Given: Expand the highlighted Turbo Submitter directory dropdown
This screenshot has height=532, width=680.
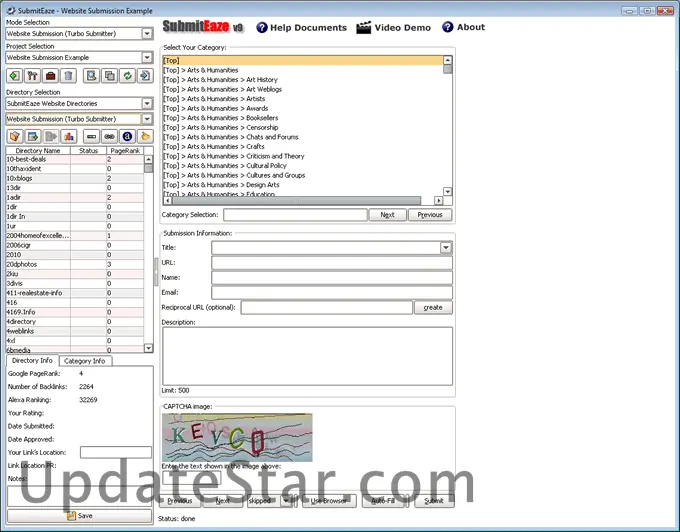Looking at the screenshot, I should [x=147, y=119].
